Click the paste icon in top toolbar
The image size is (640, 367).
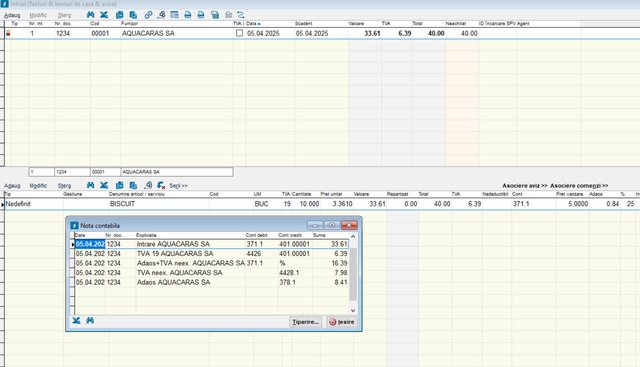tap(133, 15)
